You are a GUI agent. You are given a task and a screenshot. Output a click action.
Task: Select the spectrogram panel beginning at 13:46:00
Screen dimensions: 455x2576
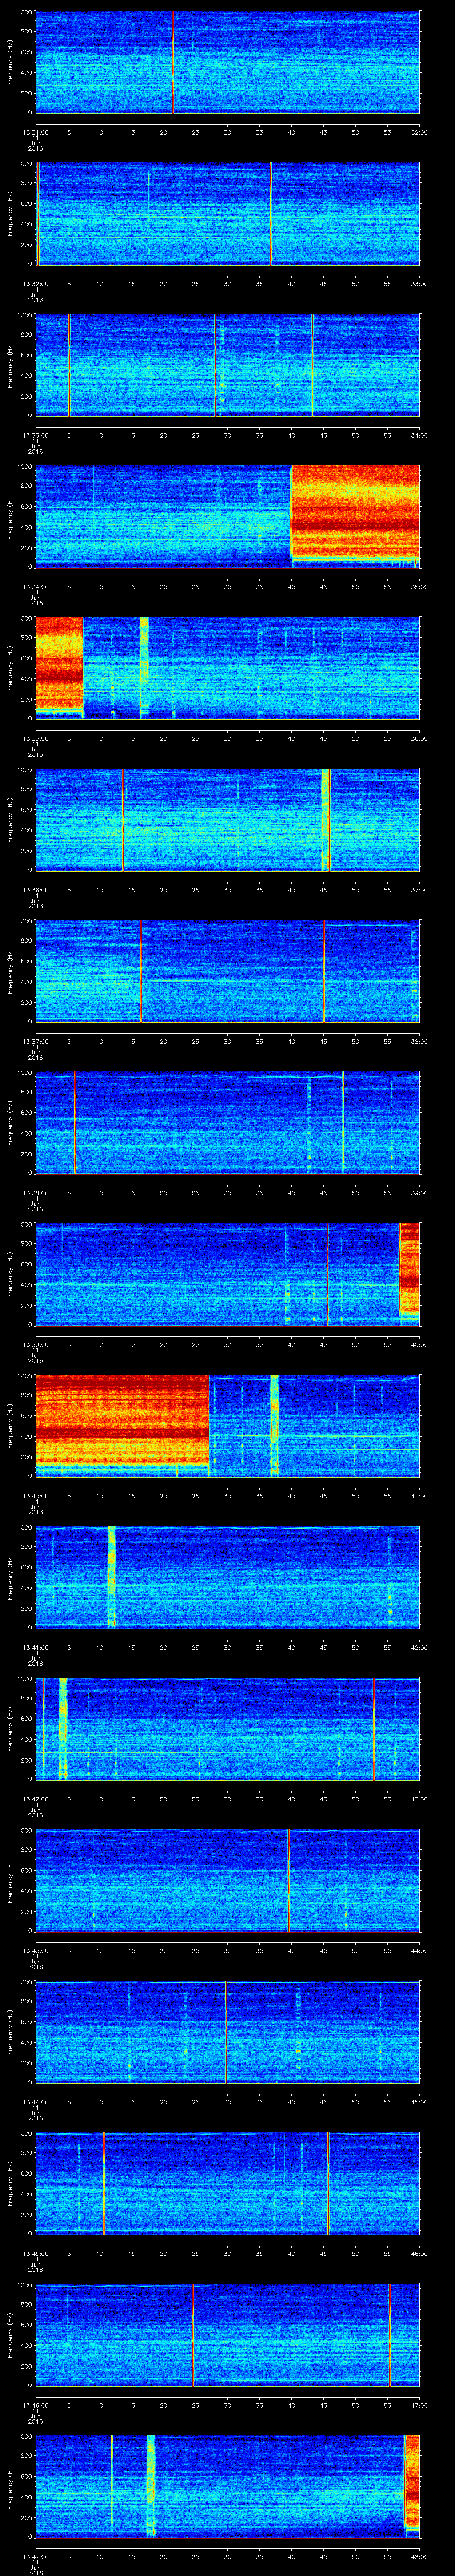227,2334
